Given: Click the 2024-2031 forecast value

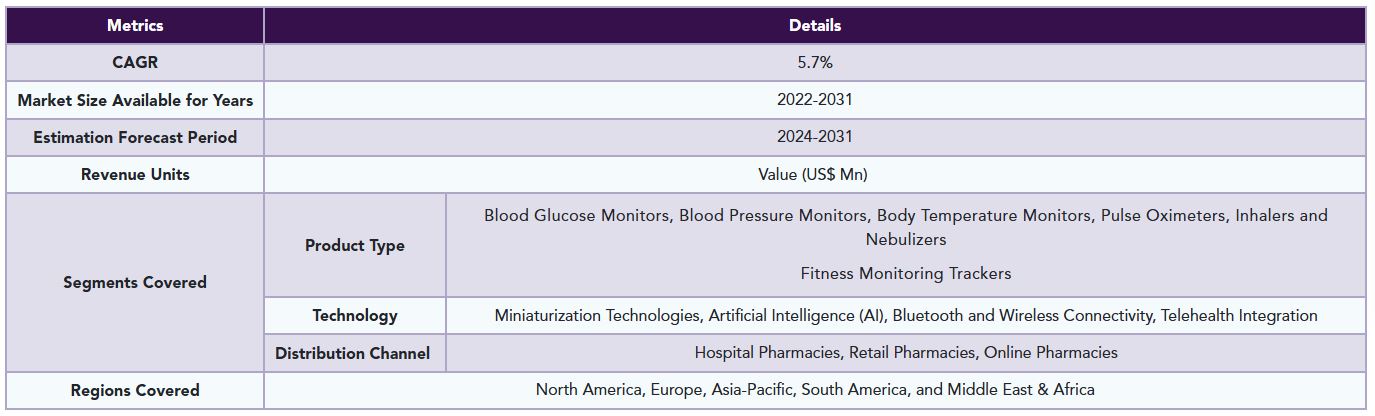Looking at the screenshot, I should (x=815, y=137).
